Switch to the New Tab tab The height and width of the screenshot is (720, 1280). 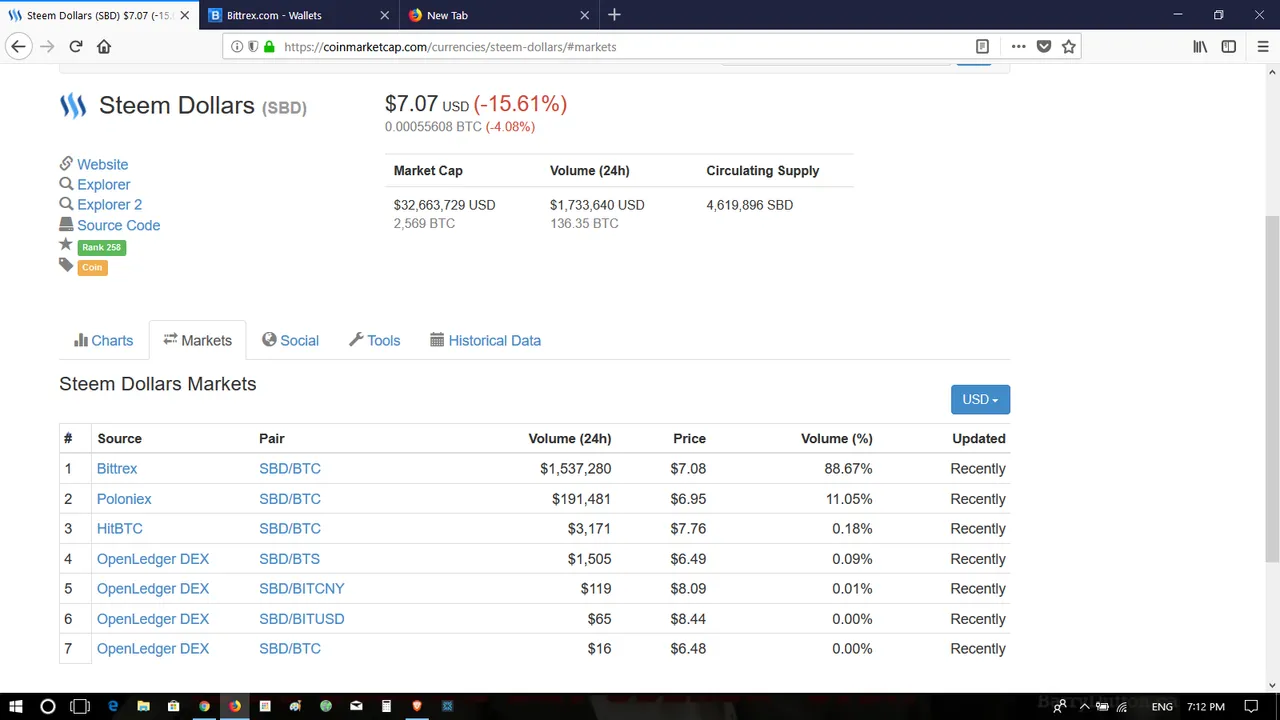(x=500, y=15)
